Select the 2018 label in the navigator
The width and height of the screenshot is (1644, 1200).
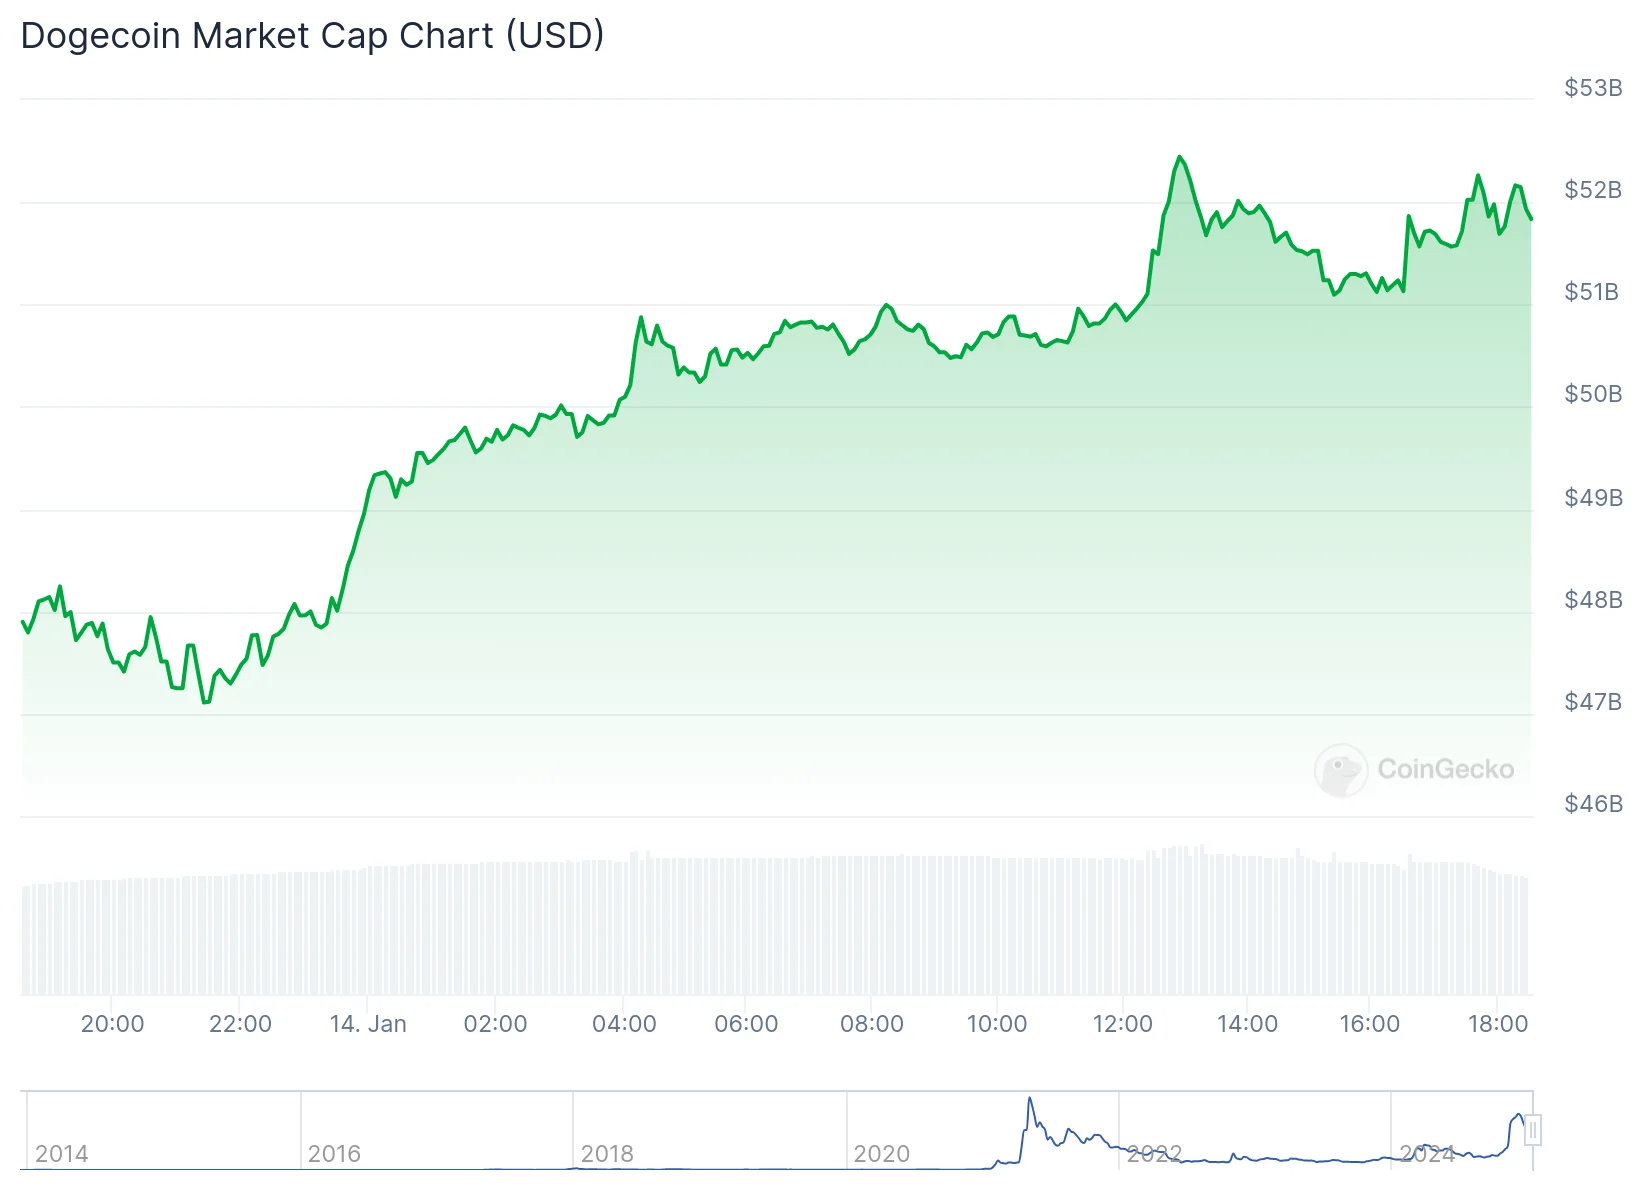607,1154
